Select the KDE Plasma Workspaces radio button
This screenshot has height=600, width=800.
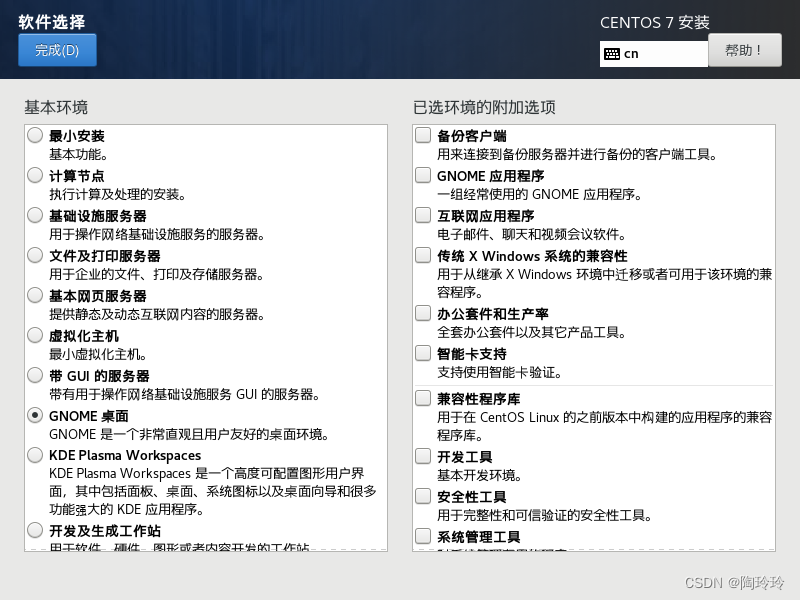pos(35,455)
